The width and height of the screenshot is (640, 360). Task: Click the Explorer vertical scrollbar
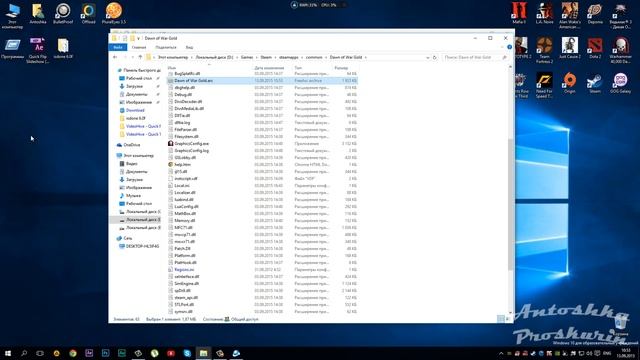tap(510, 204)
